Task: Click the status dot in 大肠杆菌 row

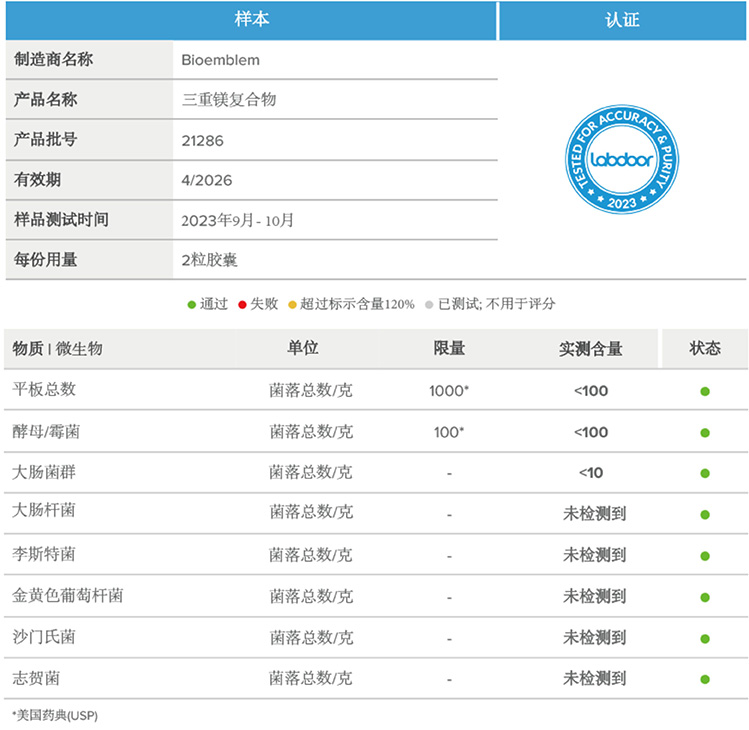Action: click(x=705, y=514)
